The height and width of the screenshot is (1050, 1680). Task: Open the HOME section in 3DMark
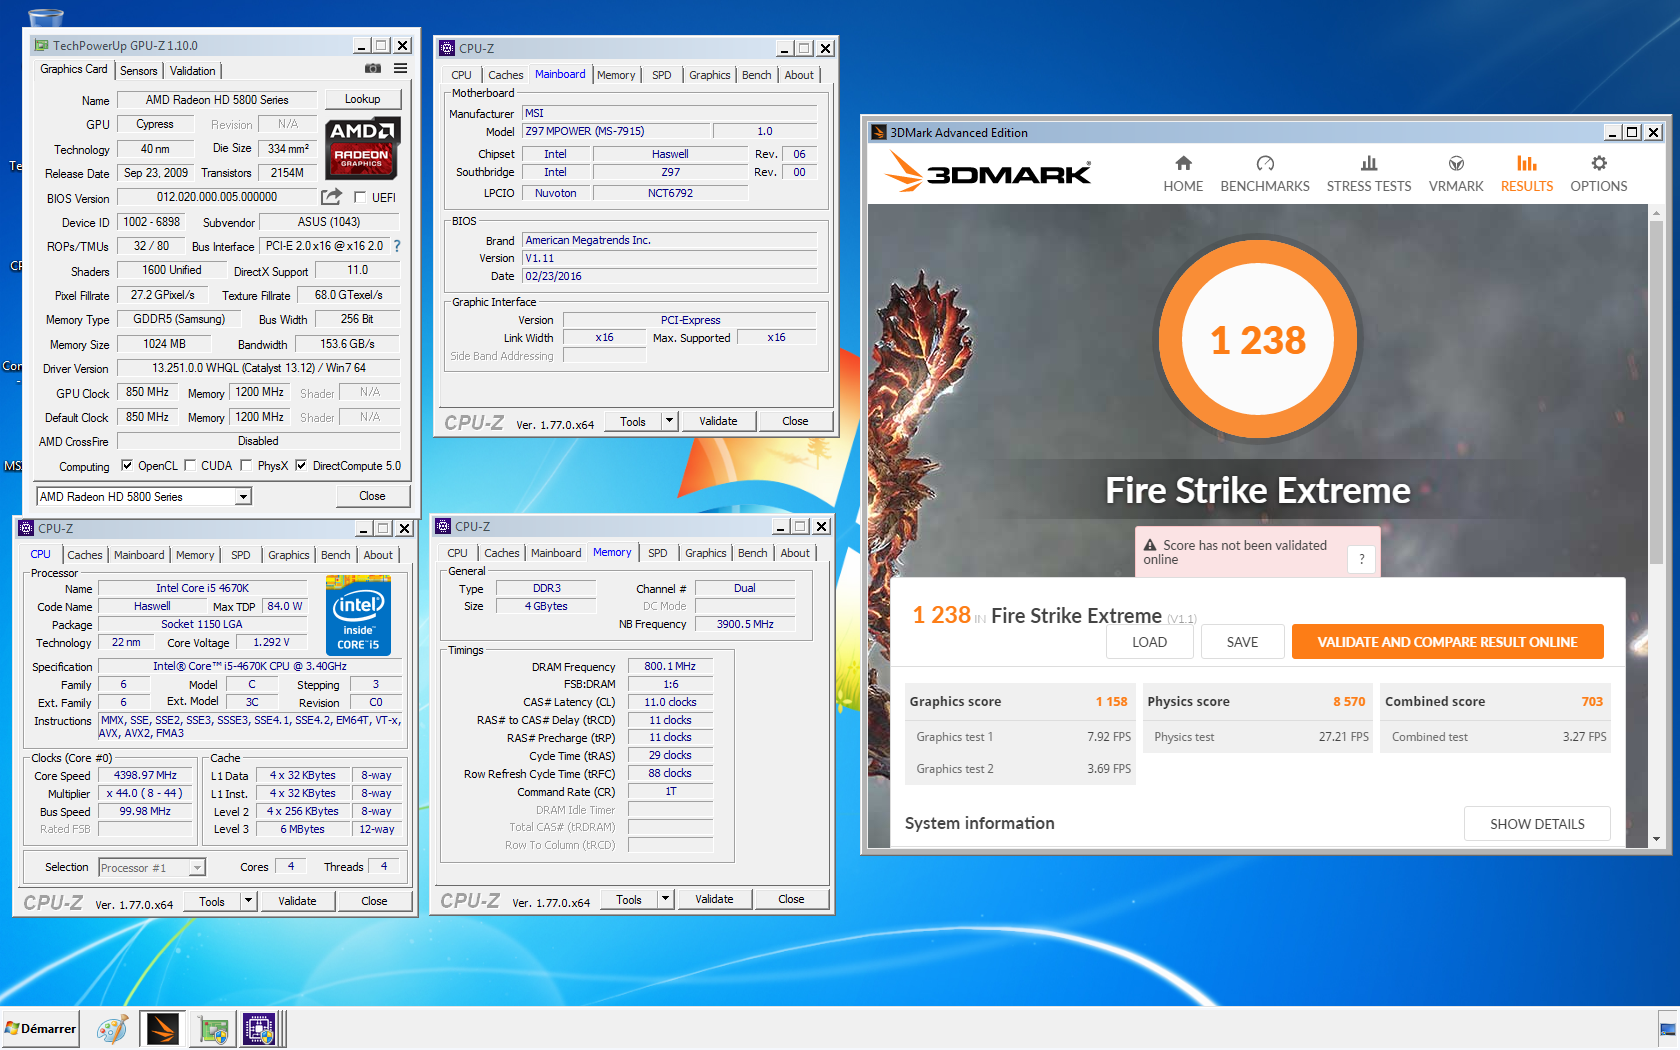click(1183, 174)
